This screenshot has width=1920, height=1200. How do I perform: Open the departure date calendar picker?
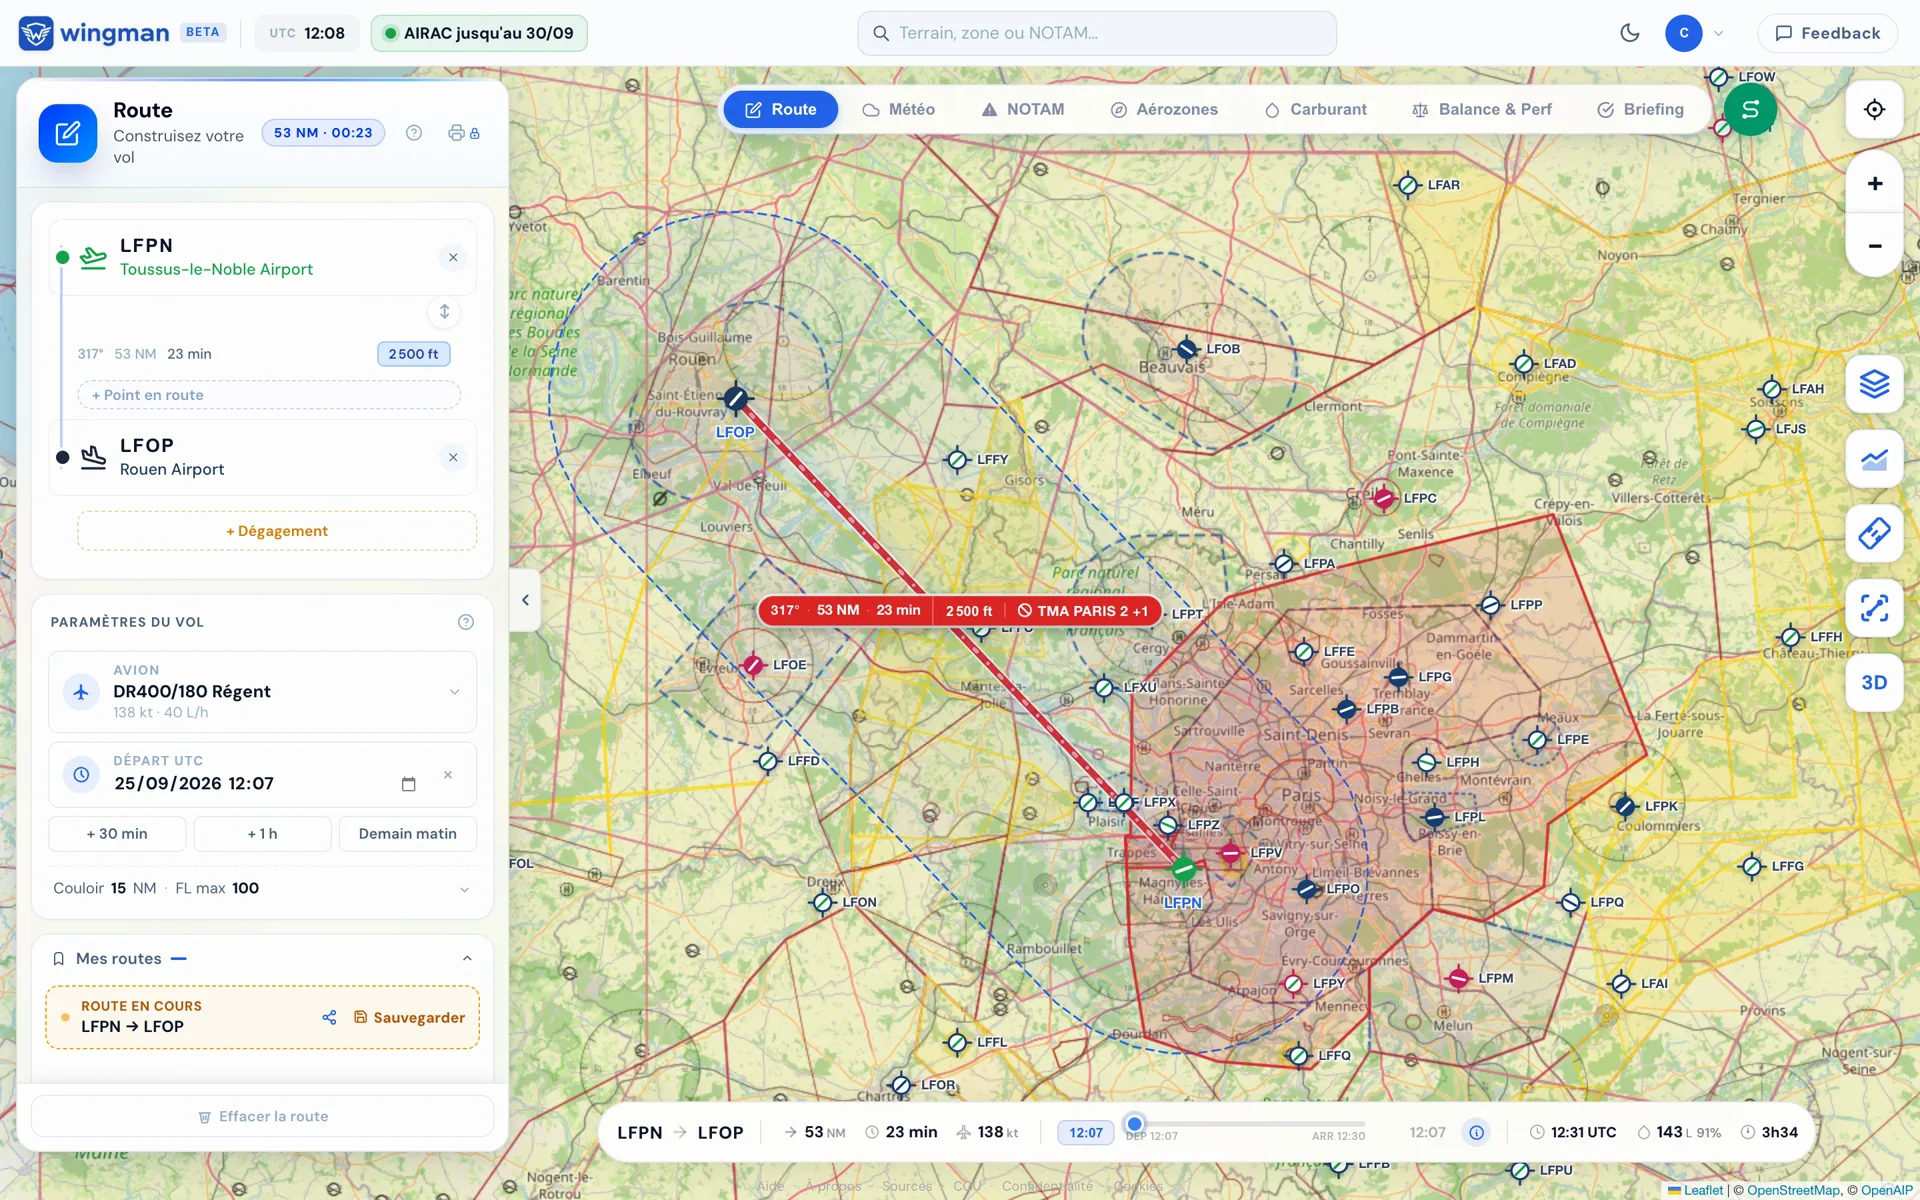click(x=408, y=784)
